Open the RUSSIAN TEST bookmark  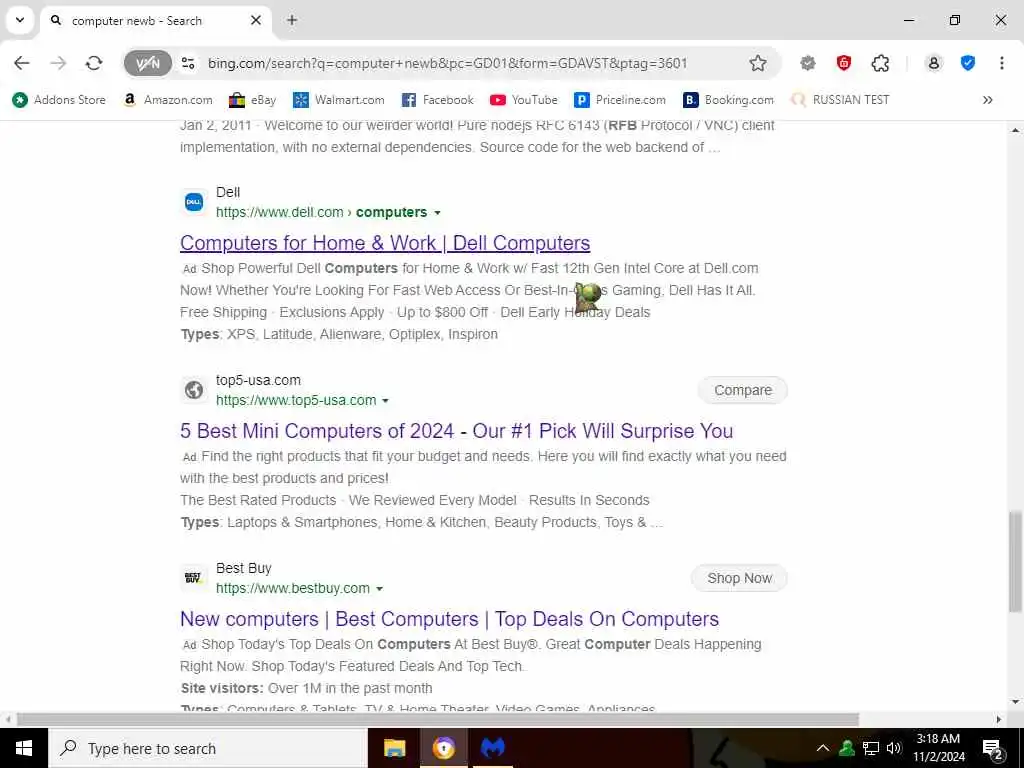coord(840,100)
